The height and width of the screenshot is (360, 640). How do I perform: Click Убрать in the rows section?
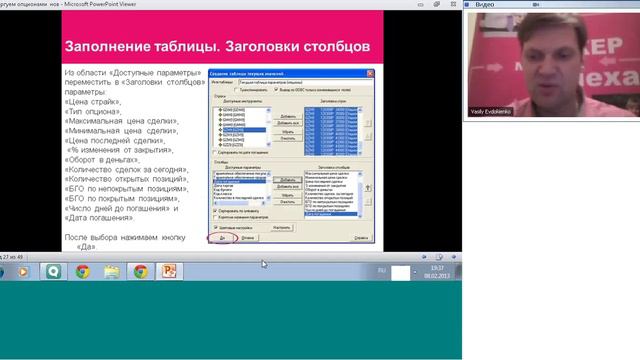[288, 132]
